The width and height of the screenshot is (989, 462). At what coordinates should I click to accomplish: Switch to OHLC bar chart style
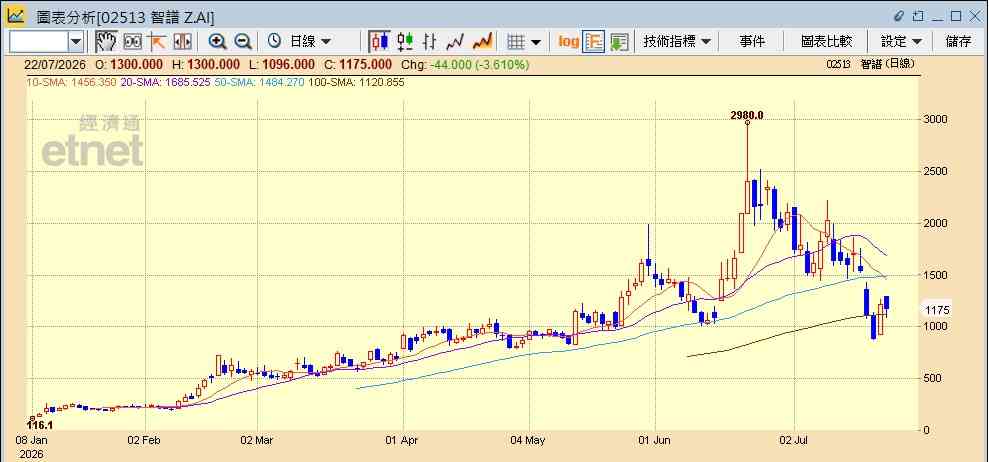430,42
